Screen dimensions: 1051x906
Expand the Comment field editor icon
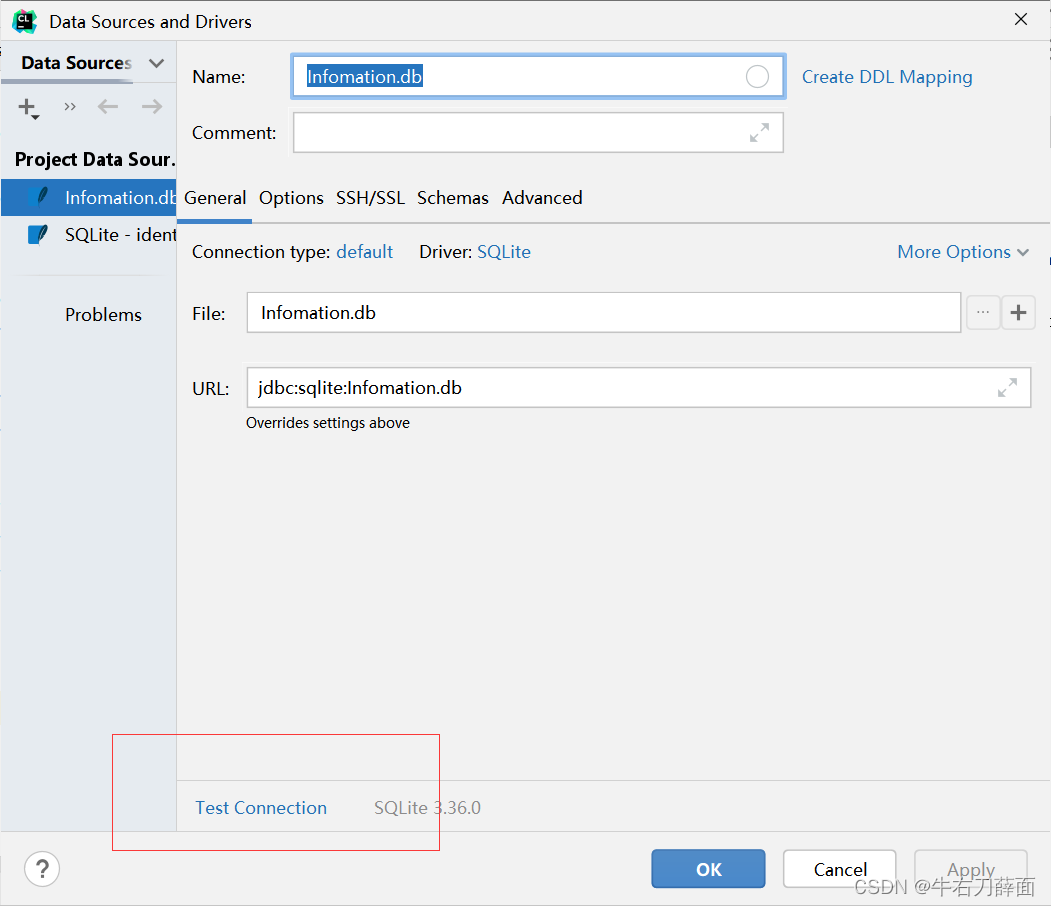point(760,132)
